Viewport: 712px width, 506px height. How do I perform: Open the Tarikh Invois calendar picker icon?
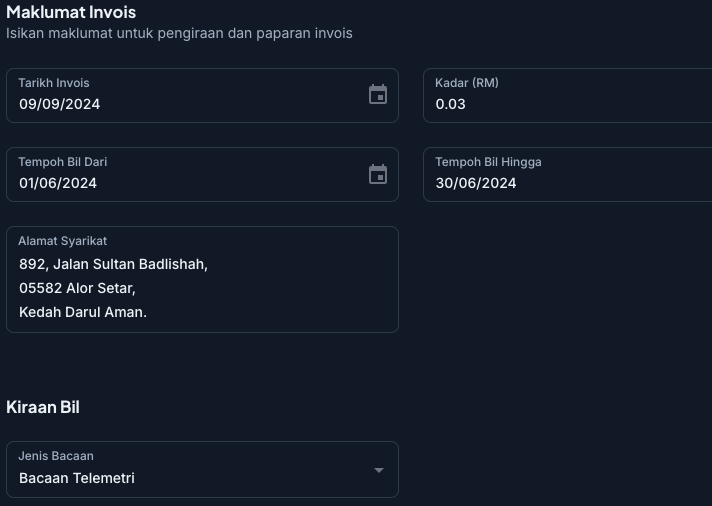point(378,95)
